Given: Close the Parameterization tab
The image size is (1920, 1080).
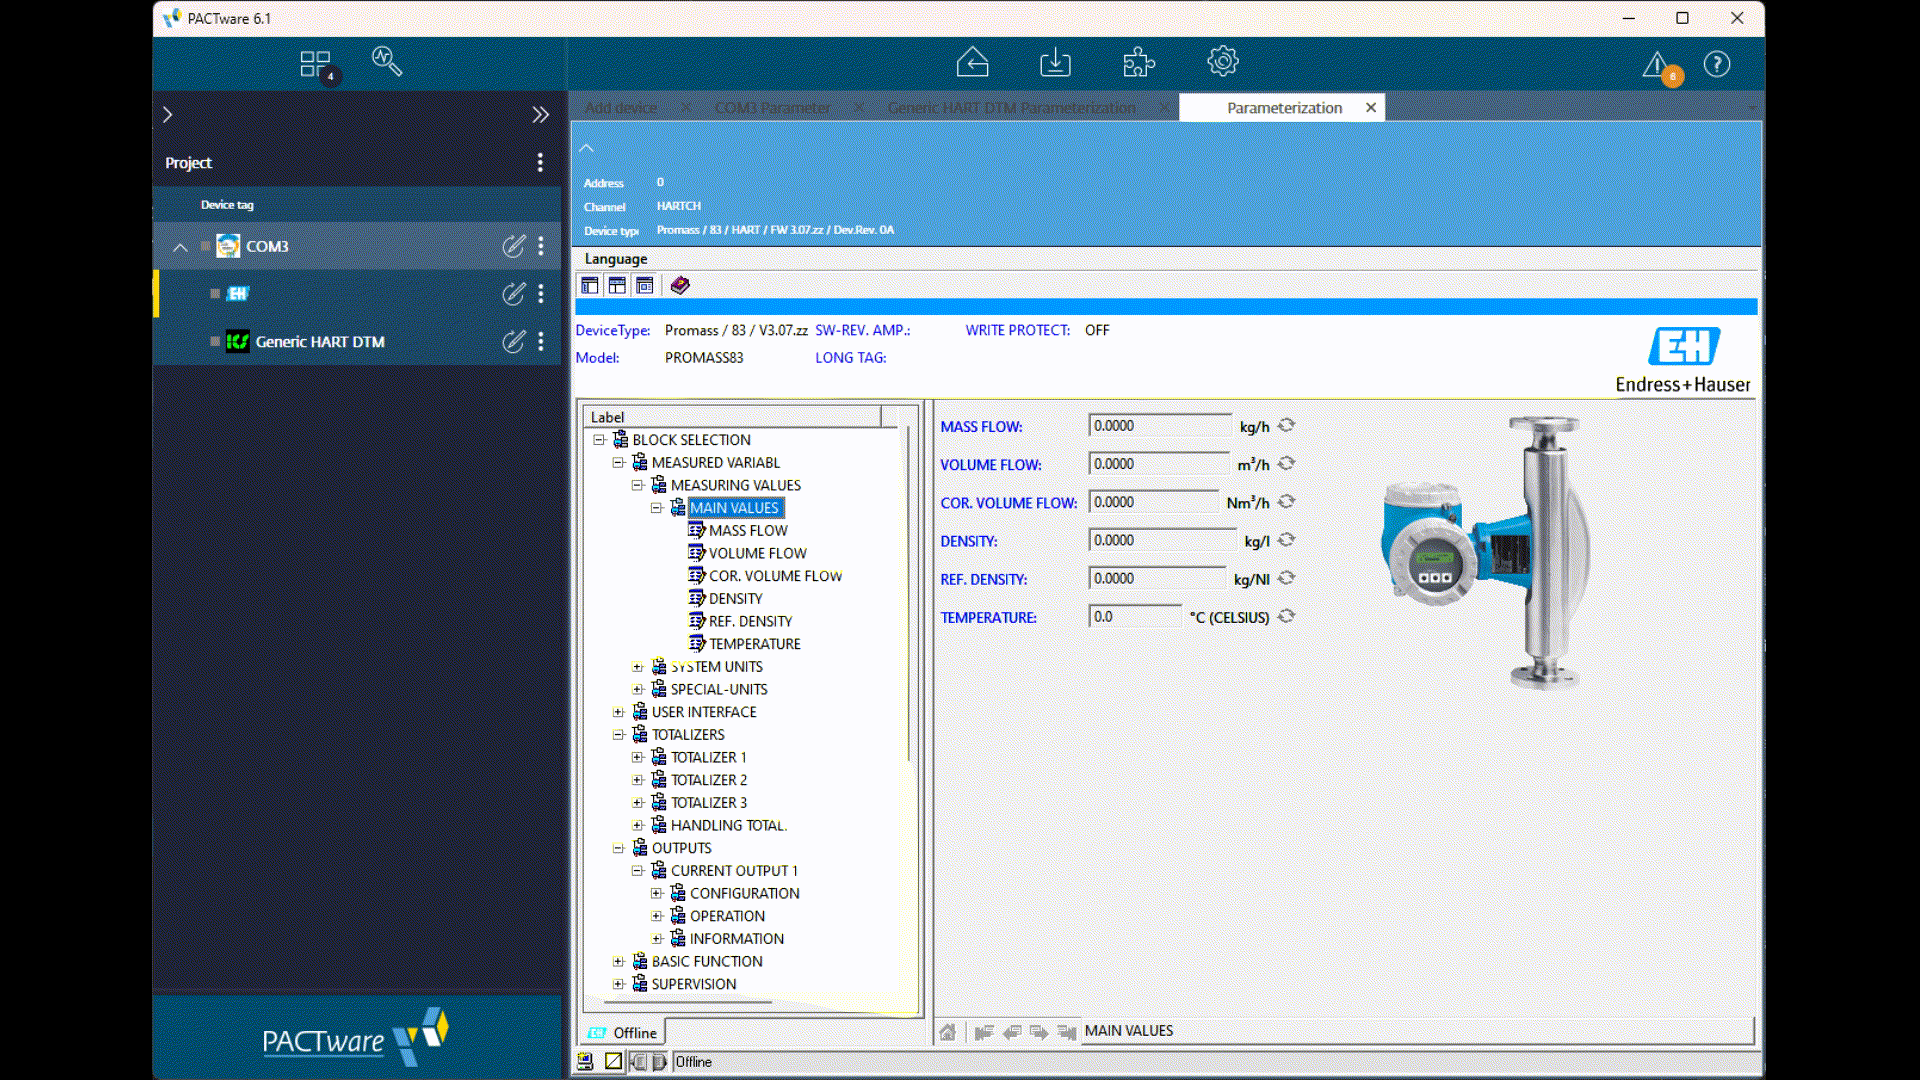Looking at the screenshot, I should point(1371,108).
